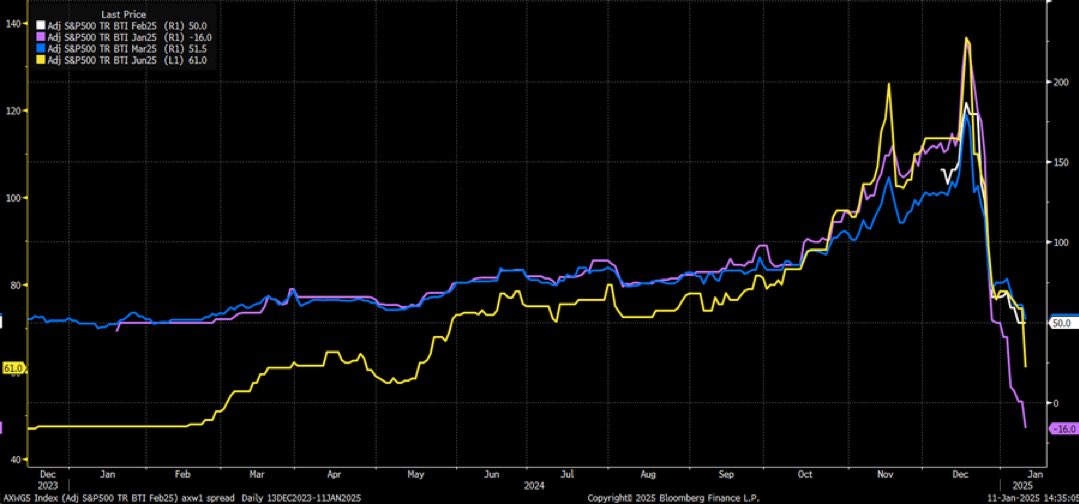Click the 80 label on the left axis
Viewport: 1079px width, 504px height.
click(x=14, y=285)
